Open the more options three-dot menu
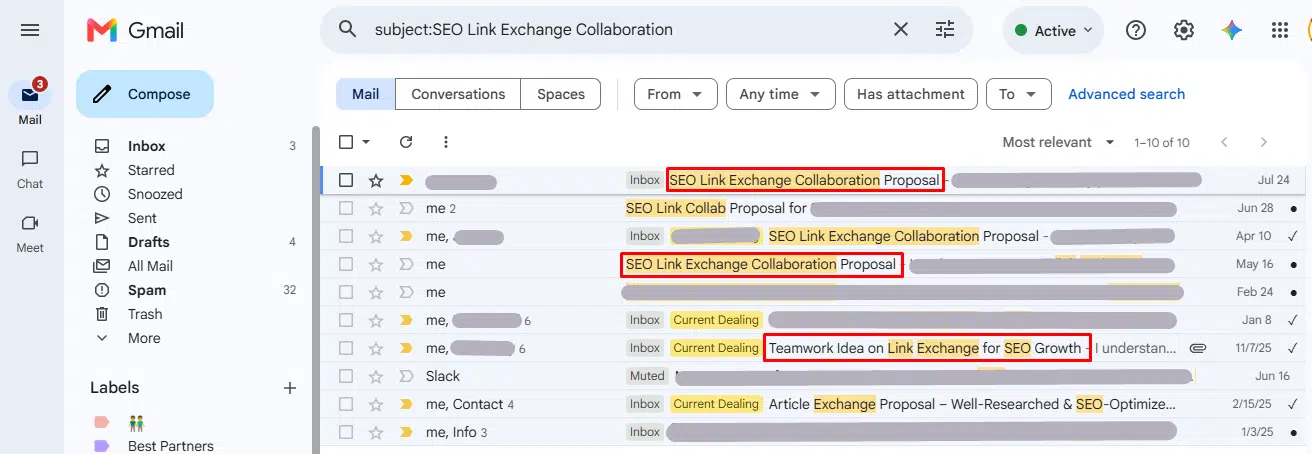Image resolution: width=1312 pixels, height=454 pixels. (x=446, y=142)
